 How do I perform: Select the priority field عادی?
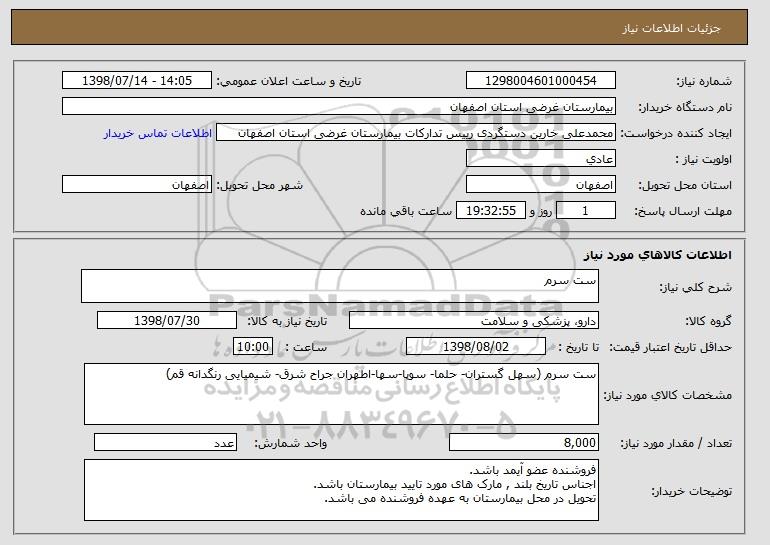541,159
